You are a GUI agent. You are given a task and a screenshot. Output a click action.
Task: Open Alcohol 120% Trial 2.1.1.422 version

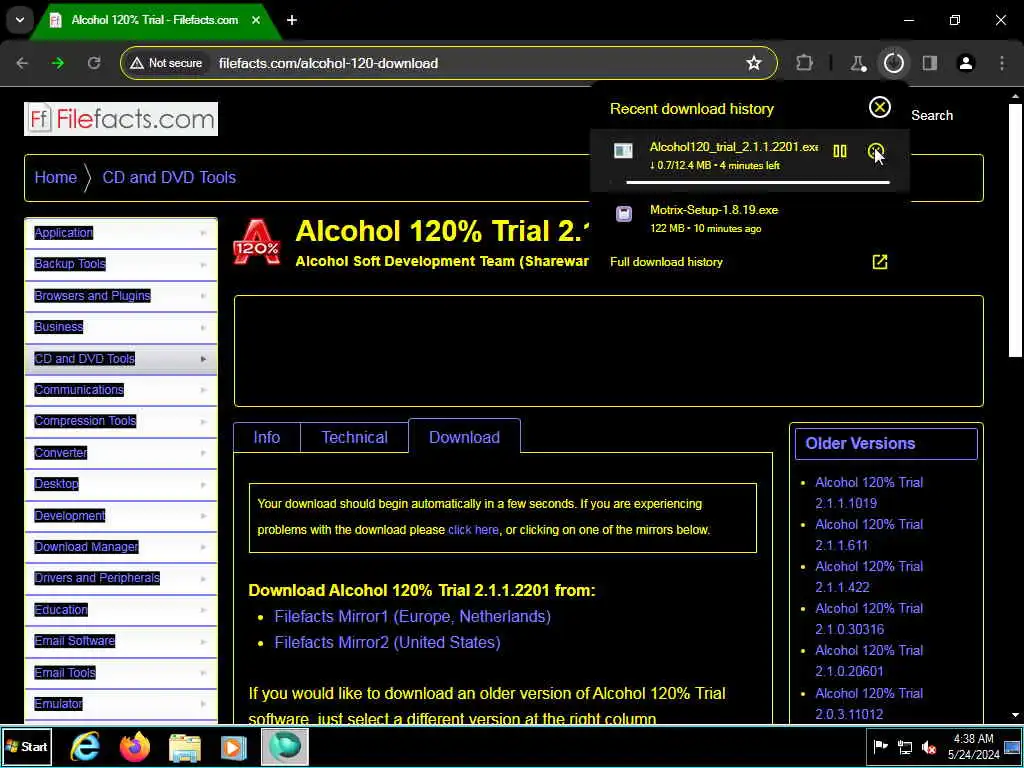(x=869, y=577)
